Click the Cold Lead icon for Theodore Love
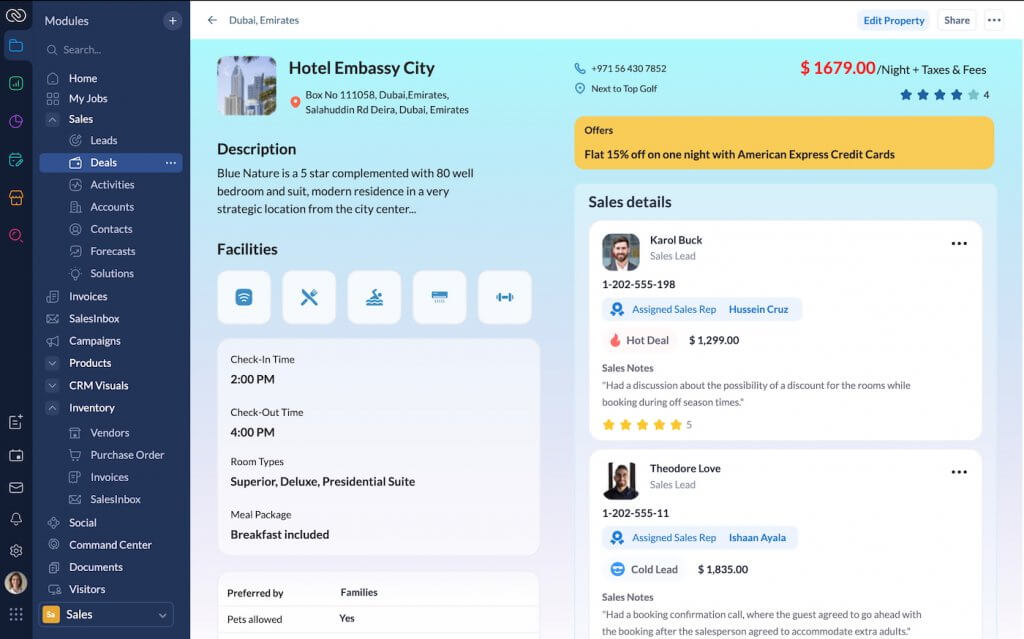 tap(616, 568)
